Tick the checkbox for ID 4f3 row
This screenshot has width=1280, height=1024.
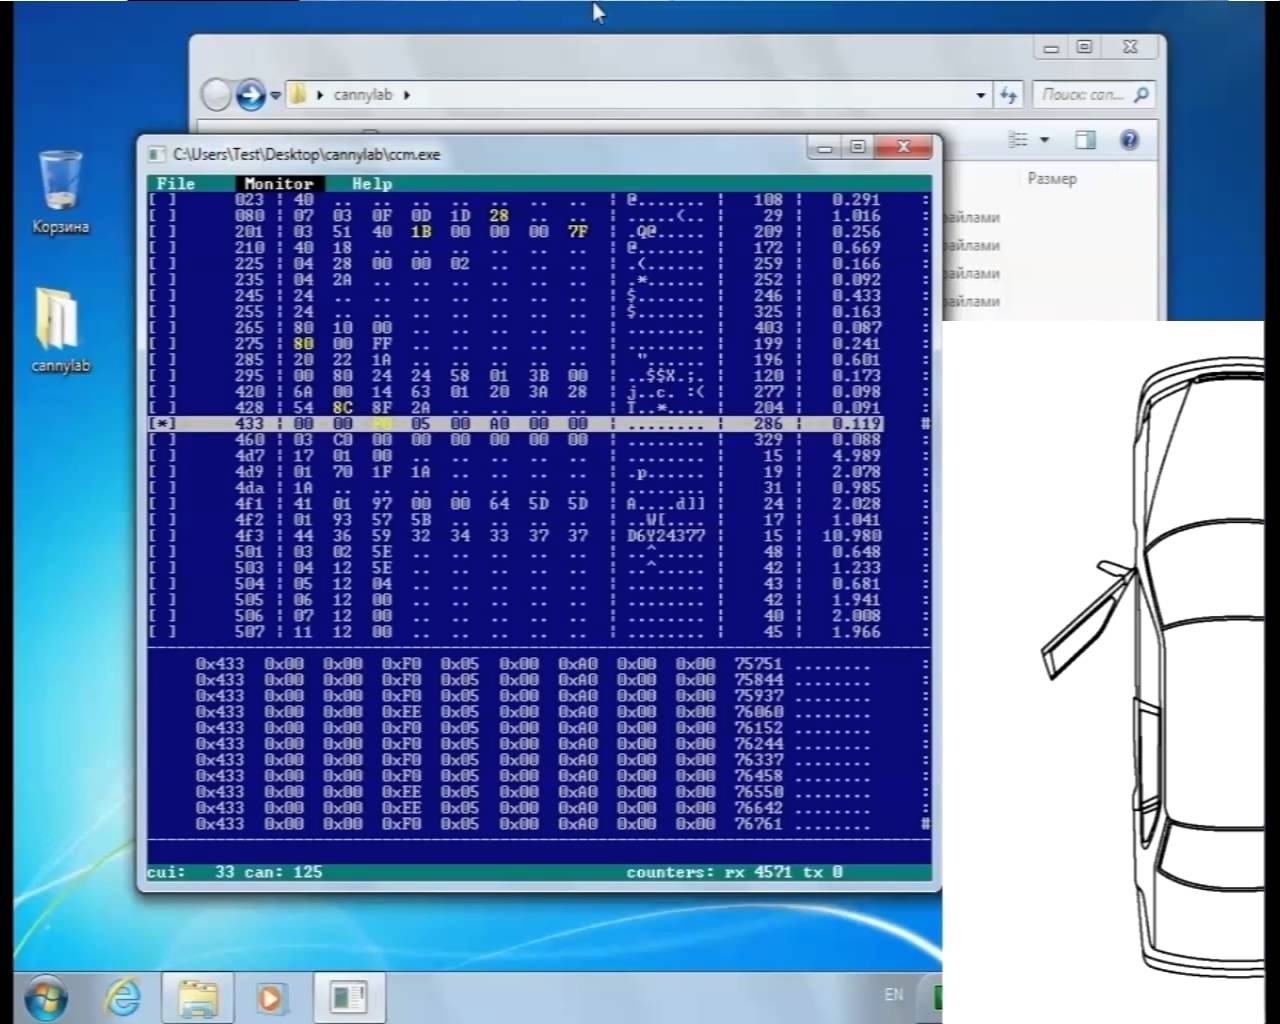[162, 536]
